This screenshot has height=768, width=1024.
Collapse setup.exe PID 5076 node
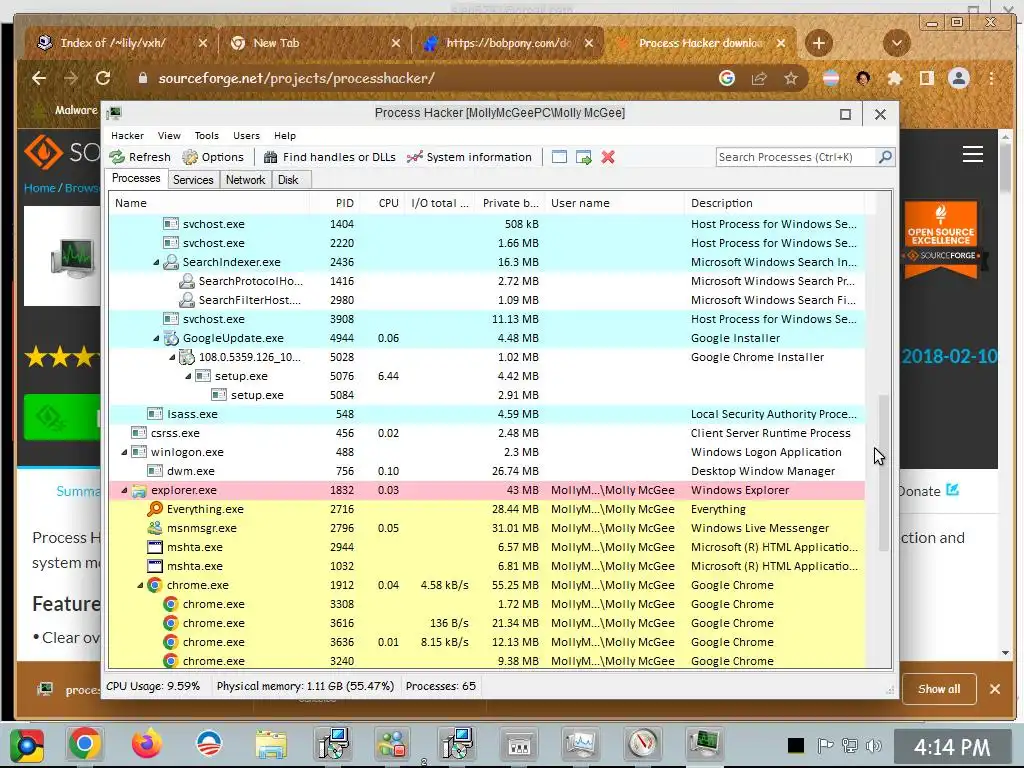(188, 376)
